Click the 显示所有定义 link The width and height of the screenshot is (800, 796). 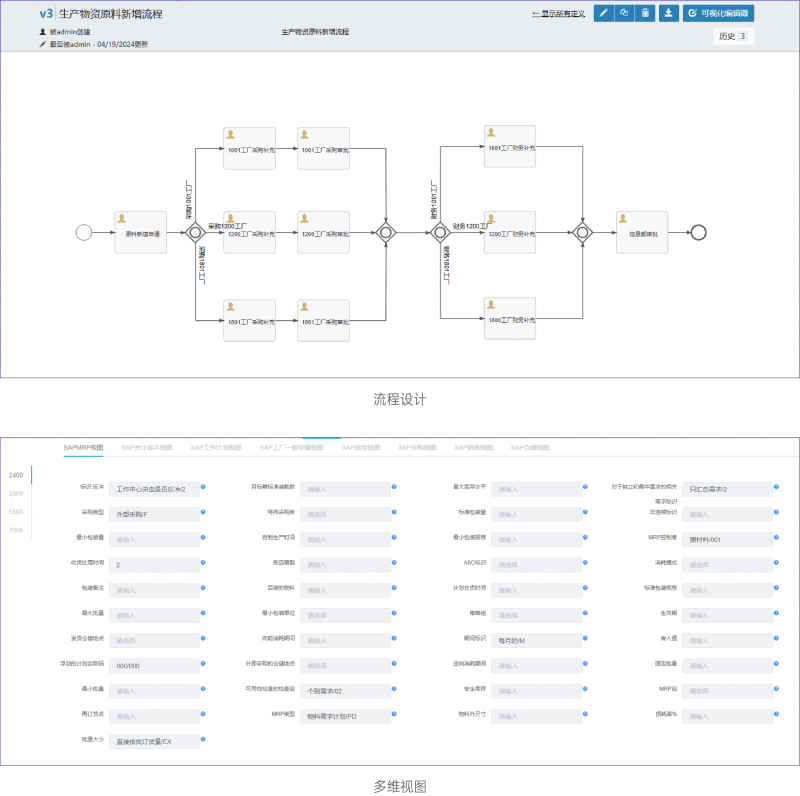coord(559,13)
